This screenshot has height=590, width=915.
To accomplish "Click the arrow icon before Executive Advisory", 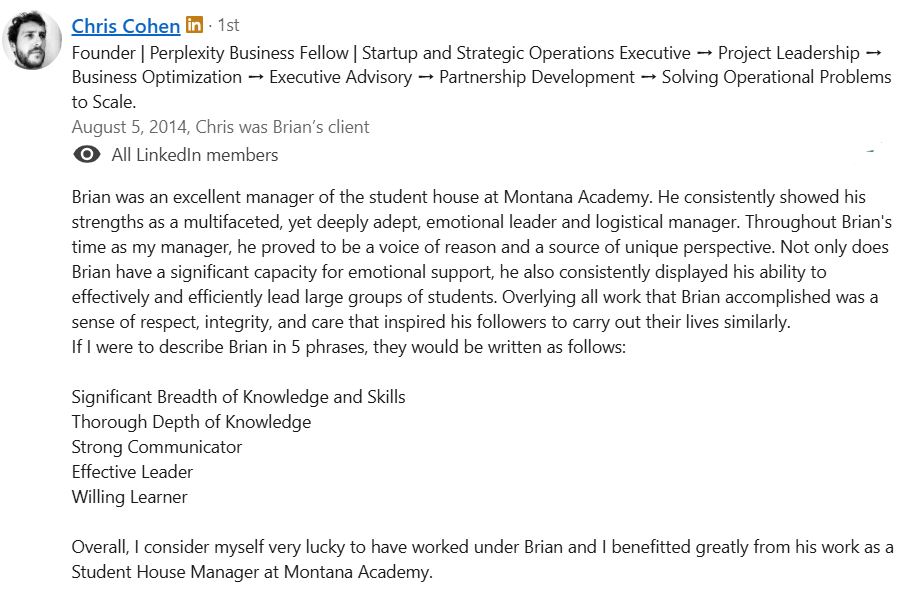I will (x=255, y=77).
